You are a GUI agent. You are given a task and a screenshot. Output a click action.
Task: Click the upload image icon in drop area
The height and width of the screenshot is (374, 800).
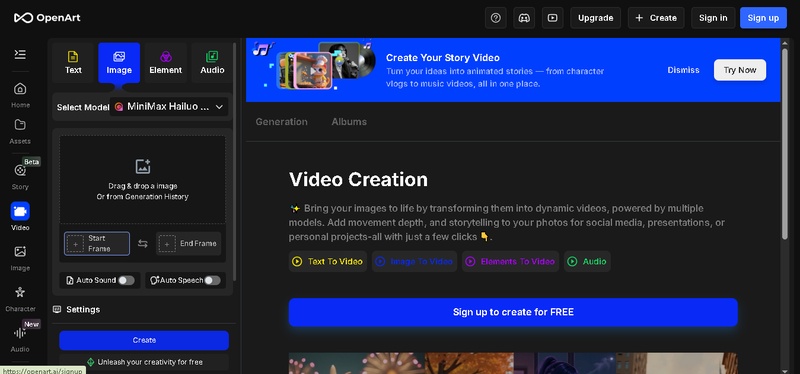tap(143, 166)
